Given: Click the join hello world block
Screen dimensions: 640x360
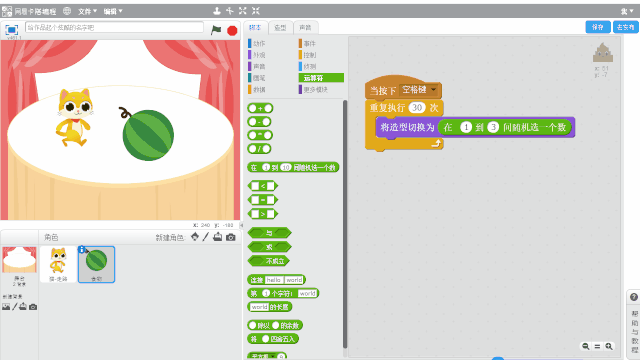Looking at the screenshot, I should (x=276, y=280).
